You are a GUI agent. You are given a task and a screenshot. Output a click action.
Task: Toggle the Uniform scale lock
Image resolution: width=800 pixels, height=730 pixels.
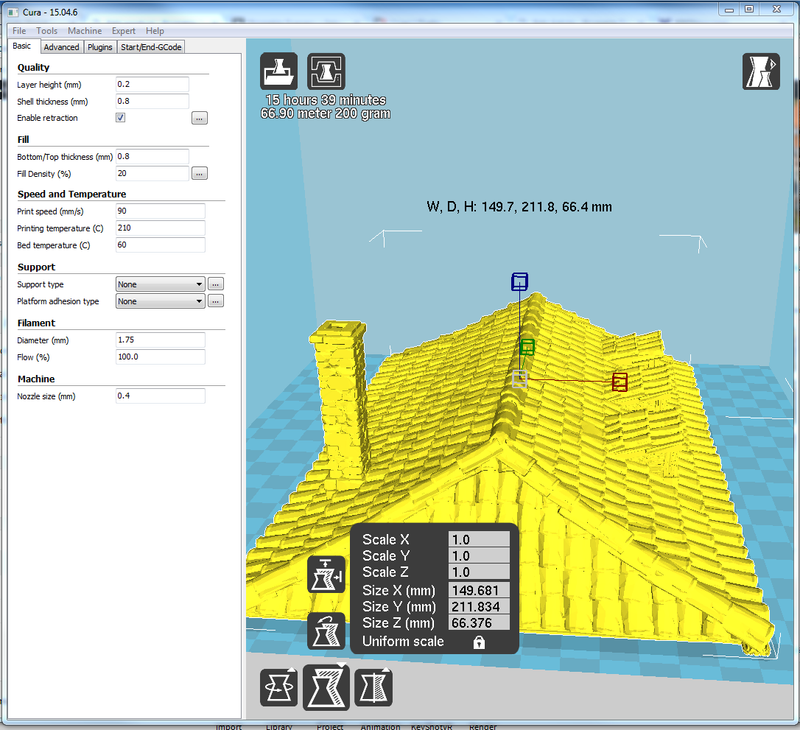pos(479,642)
